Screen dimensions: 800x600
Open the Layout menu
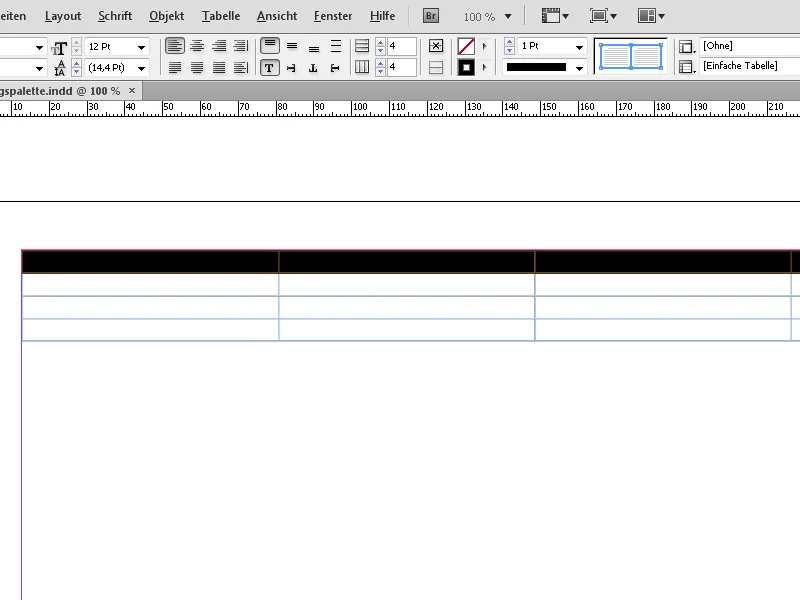(x=63, y=16)
